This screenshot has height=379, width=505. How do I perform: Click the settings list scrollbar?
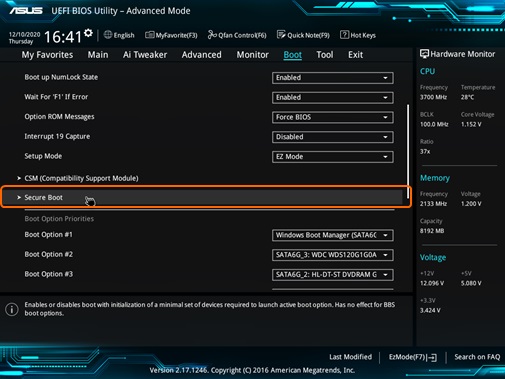click(x=408, y=151)
